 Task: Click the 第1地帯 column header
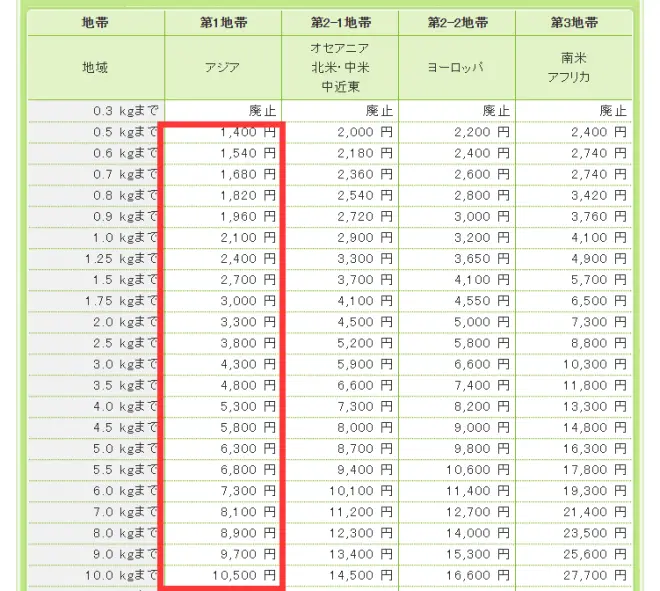(x=223, y=22)
